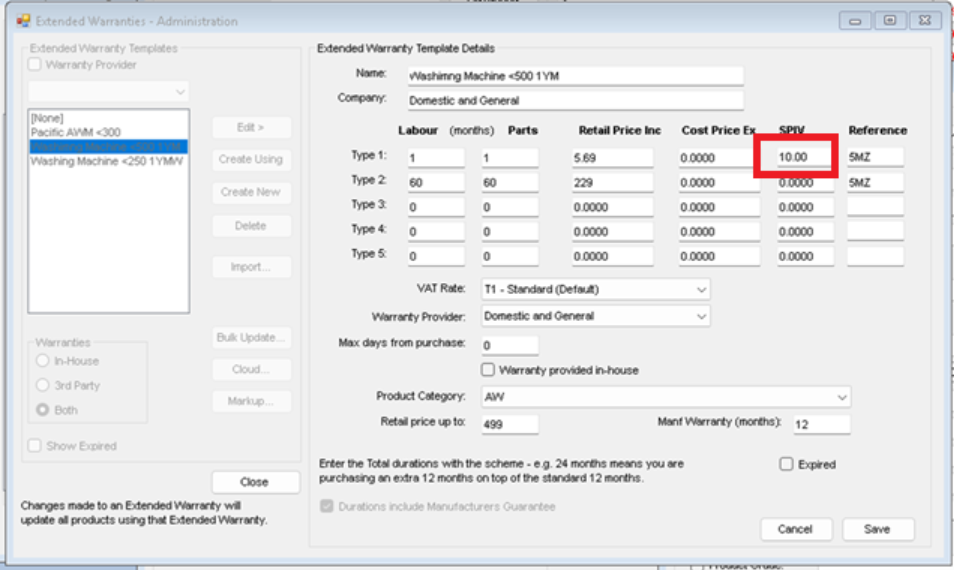Viewport: 954px width, 570px height.
Task: Select Pacific AWM <300 template
Action: (108, 132)
